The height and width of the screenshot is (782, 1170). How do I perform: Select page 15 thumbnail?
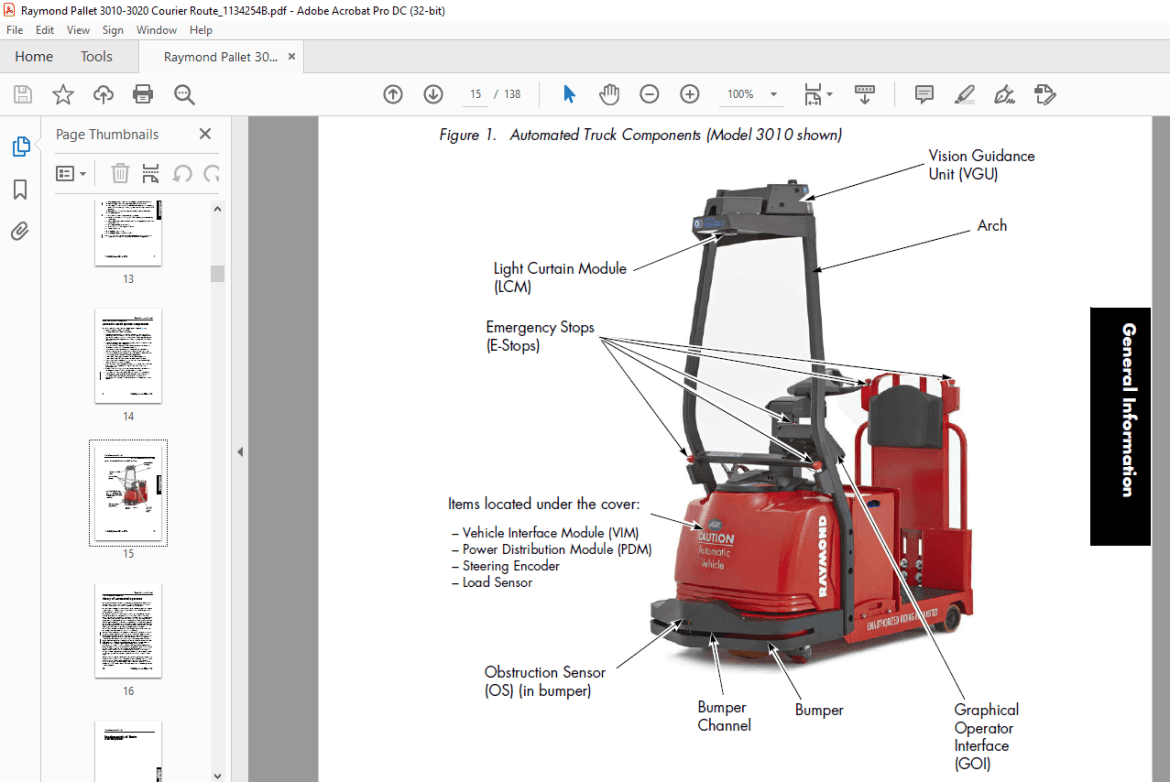(128, 493)
